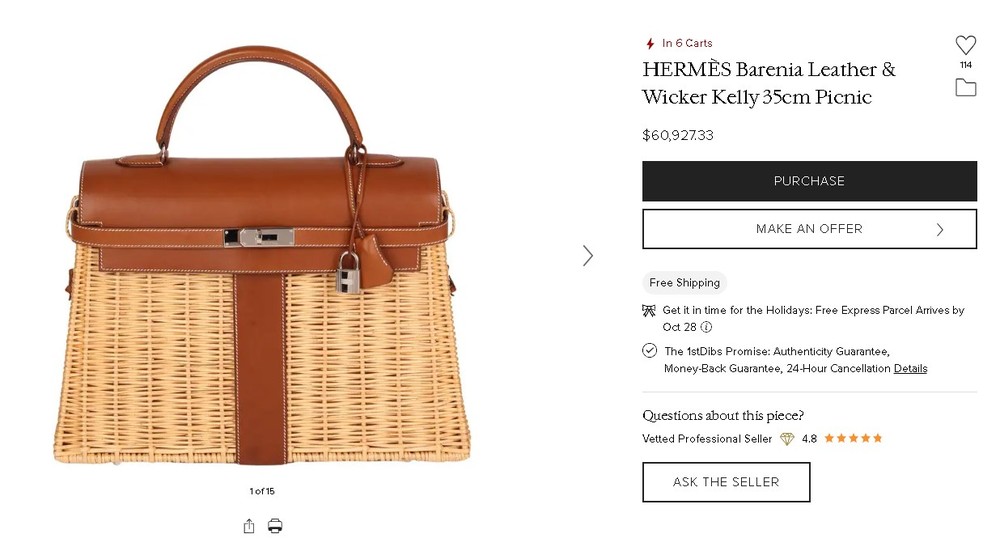The height and width of the screenshot is (551, 1000).
Task: Click the Vetted Professional Seller text
Action: tap(707, 439)
